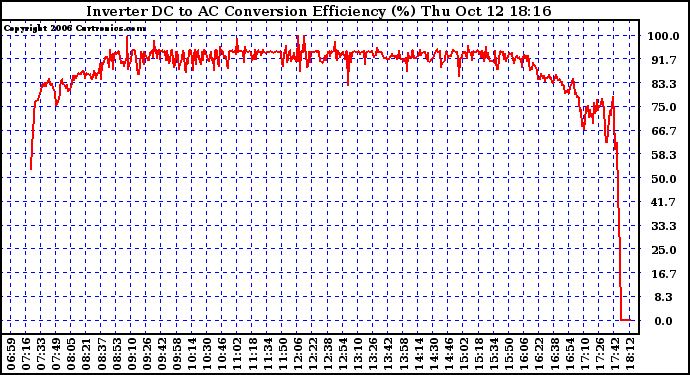Click the red line's starting point near 07:16
Viewport: 690px width, 375px height.
pos(31,168)
